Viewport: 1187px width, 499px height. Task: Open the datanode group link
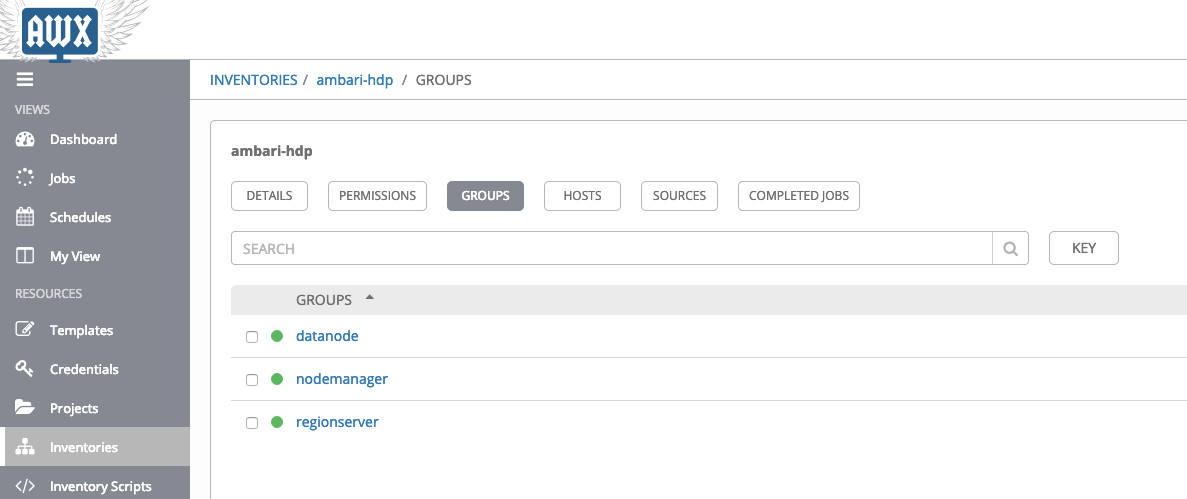(x=327, y=335)
